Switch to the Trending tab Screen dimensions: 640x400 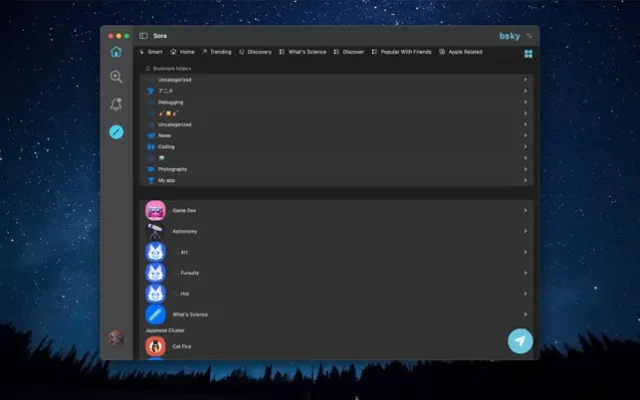pos(217,52)
